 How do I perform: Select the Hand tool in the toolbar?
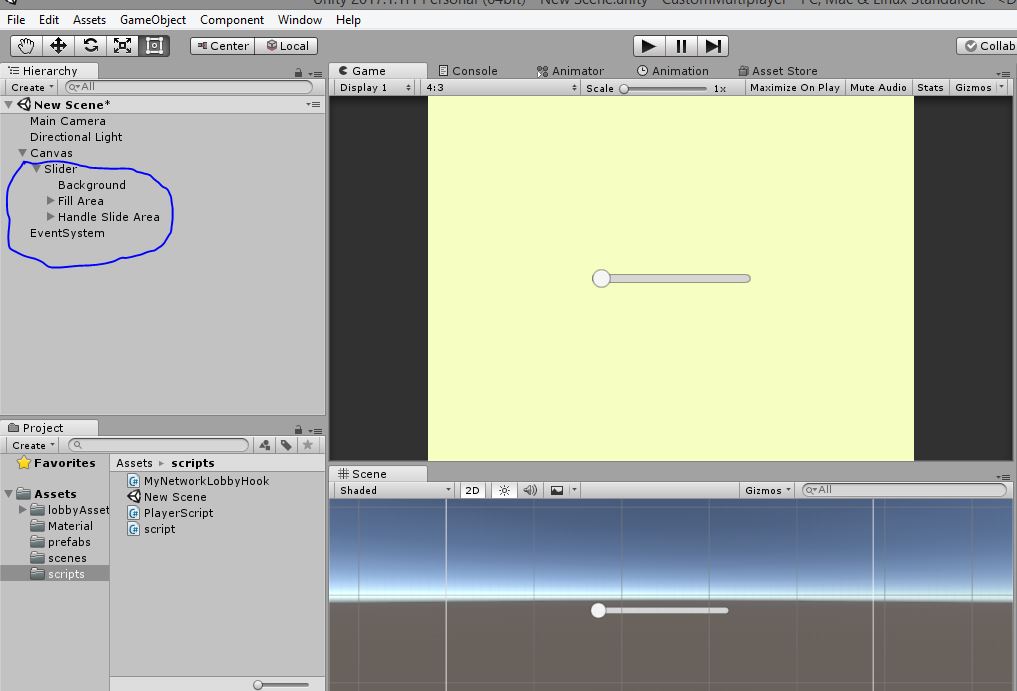tap(24, 44)
